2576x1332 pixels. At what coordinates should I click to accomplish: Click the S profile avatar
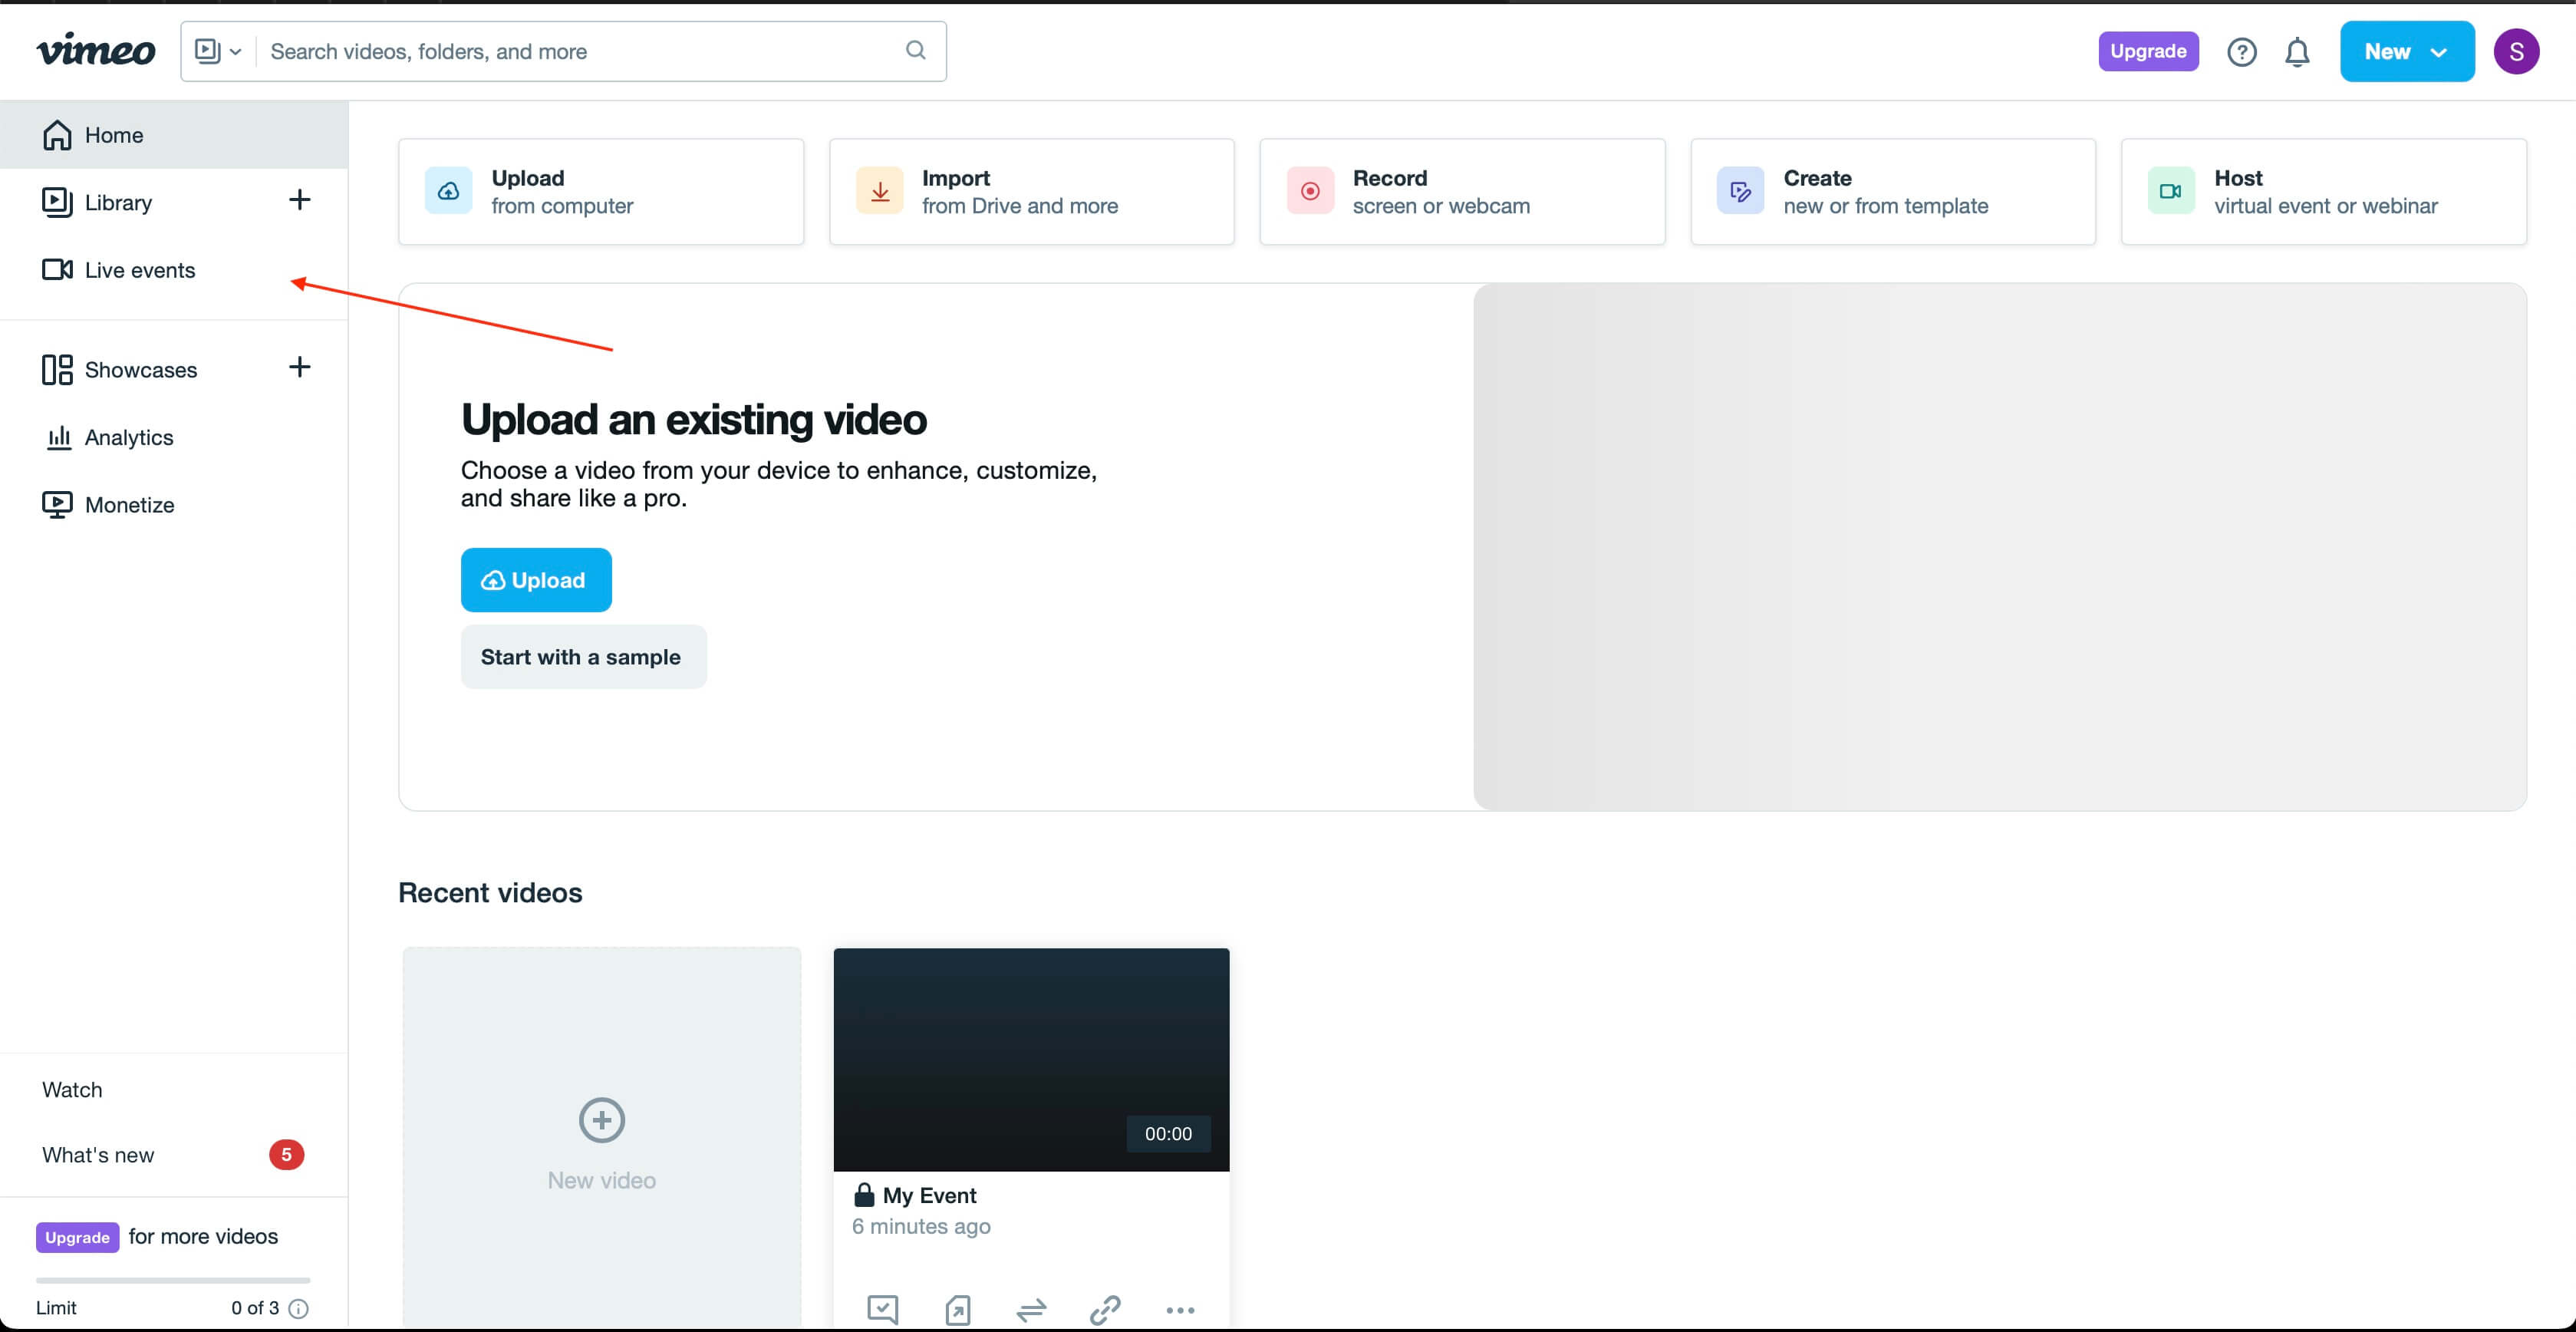[x=2516, y=51]
